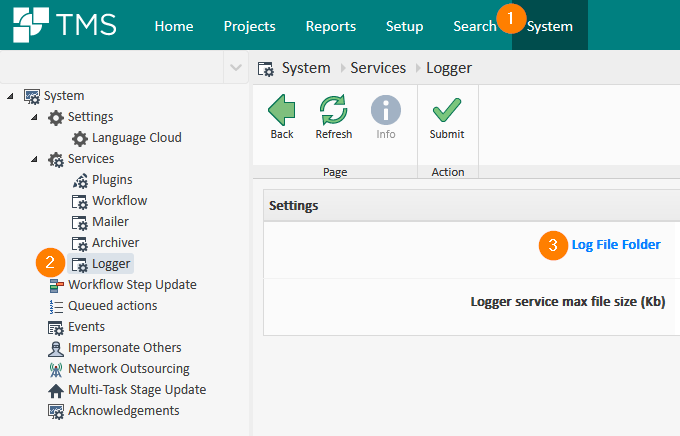Select the Multi-Task Stage Update item
680x436 pixels.
click(136, 390)
